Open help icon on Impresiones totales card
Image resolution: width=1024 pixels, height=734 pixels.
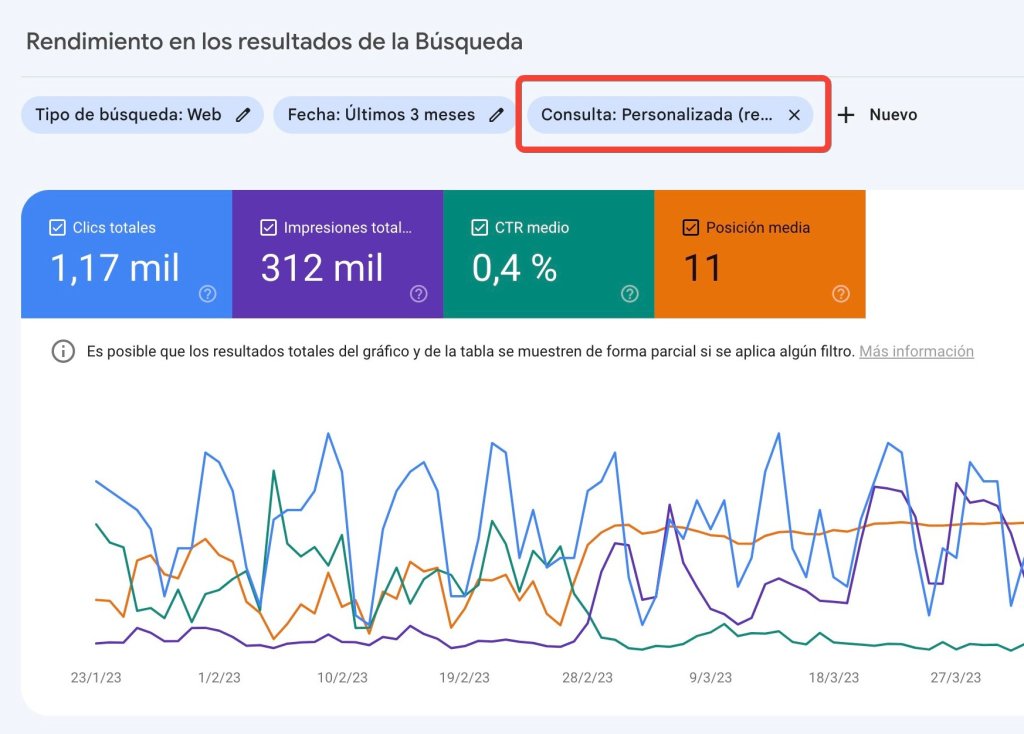click(419, 294)
